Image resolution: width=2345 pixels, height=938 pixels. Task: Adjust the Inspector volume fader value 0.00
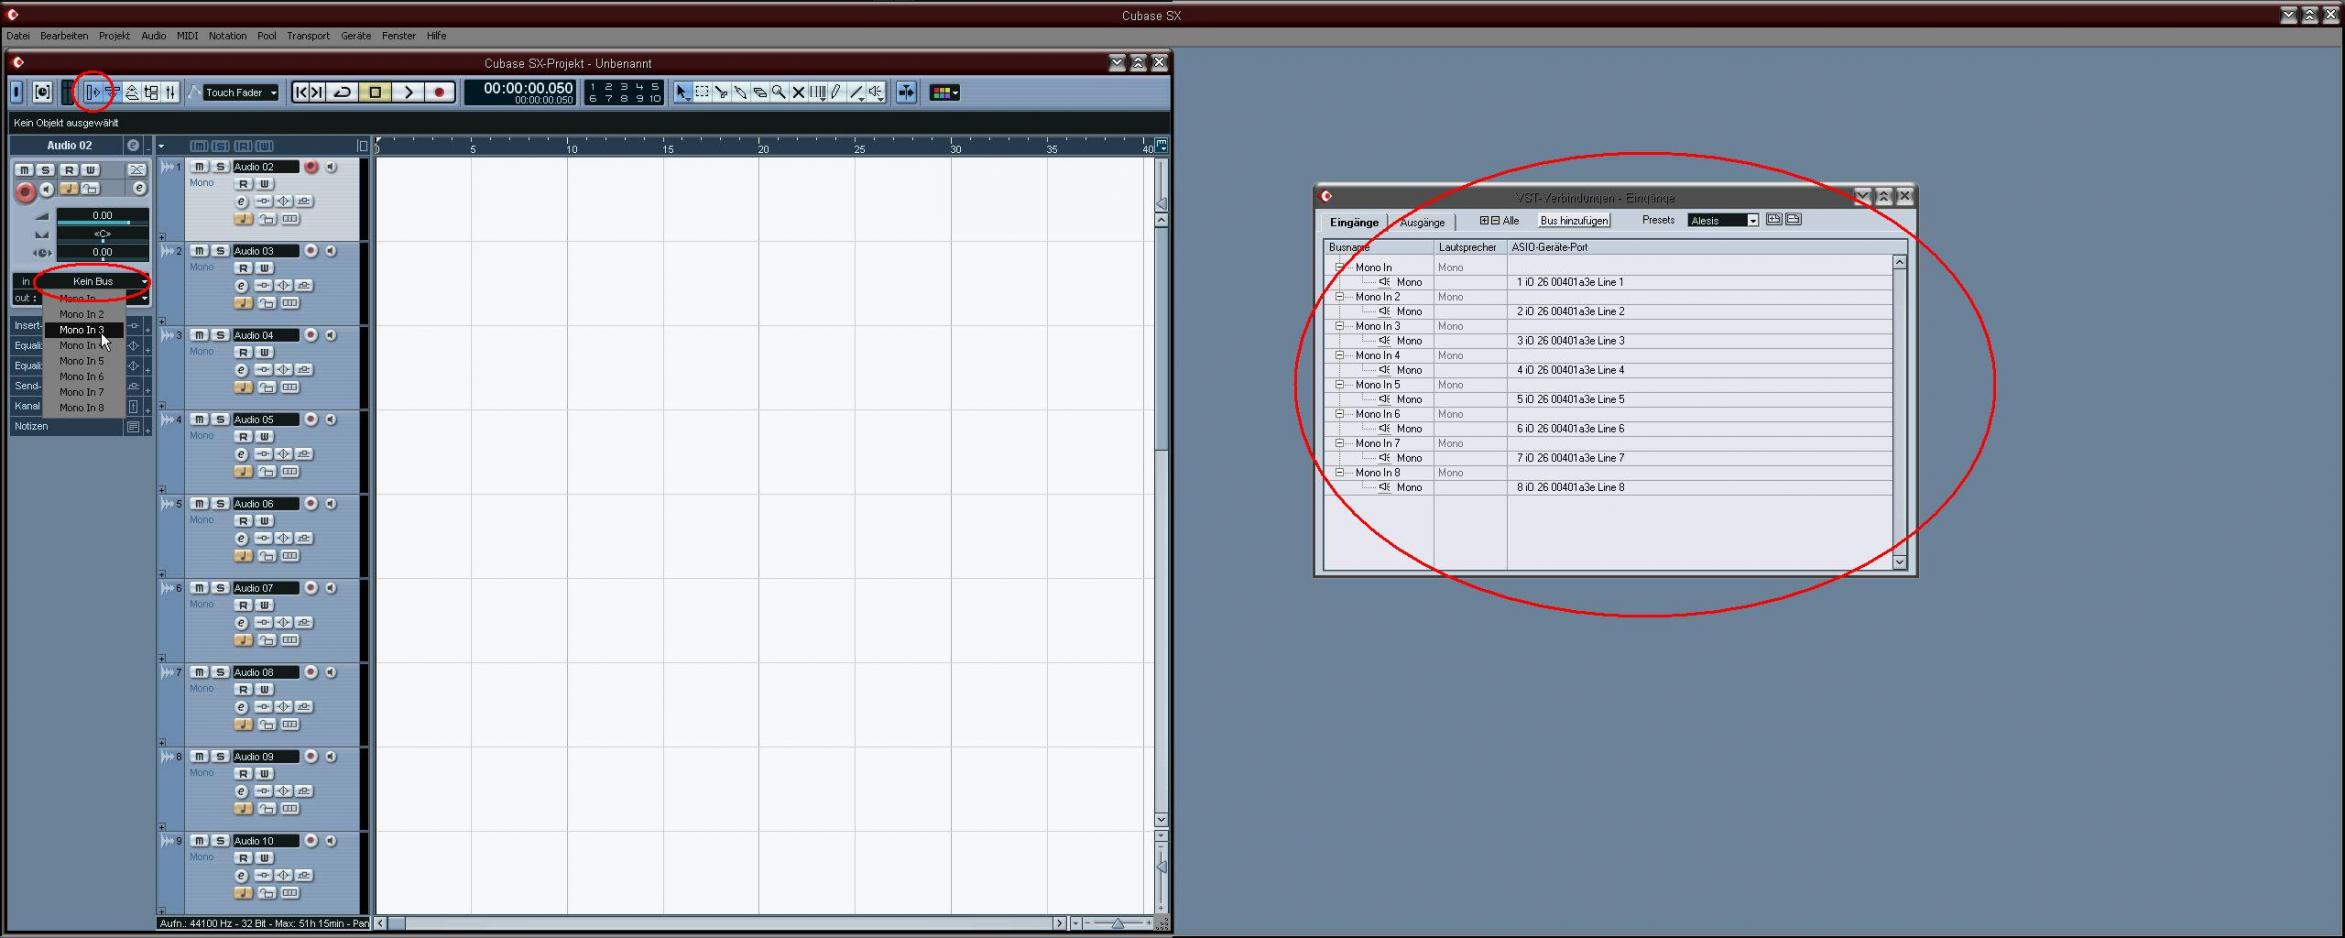tap(102, 215)
